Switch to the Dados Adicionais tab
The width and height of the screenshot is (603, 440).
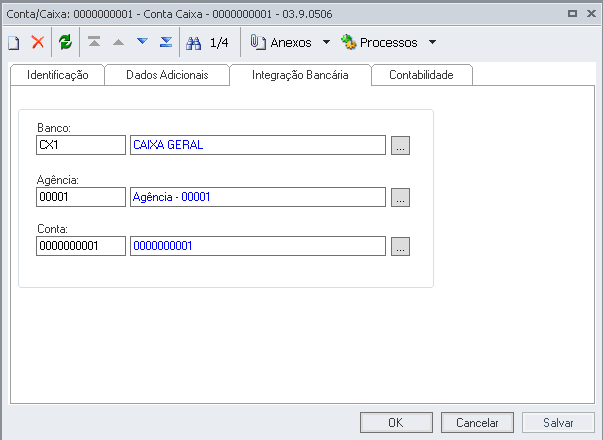(x=167, y=75)
